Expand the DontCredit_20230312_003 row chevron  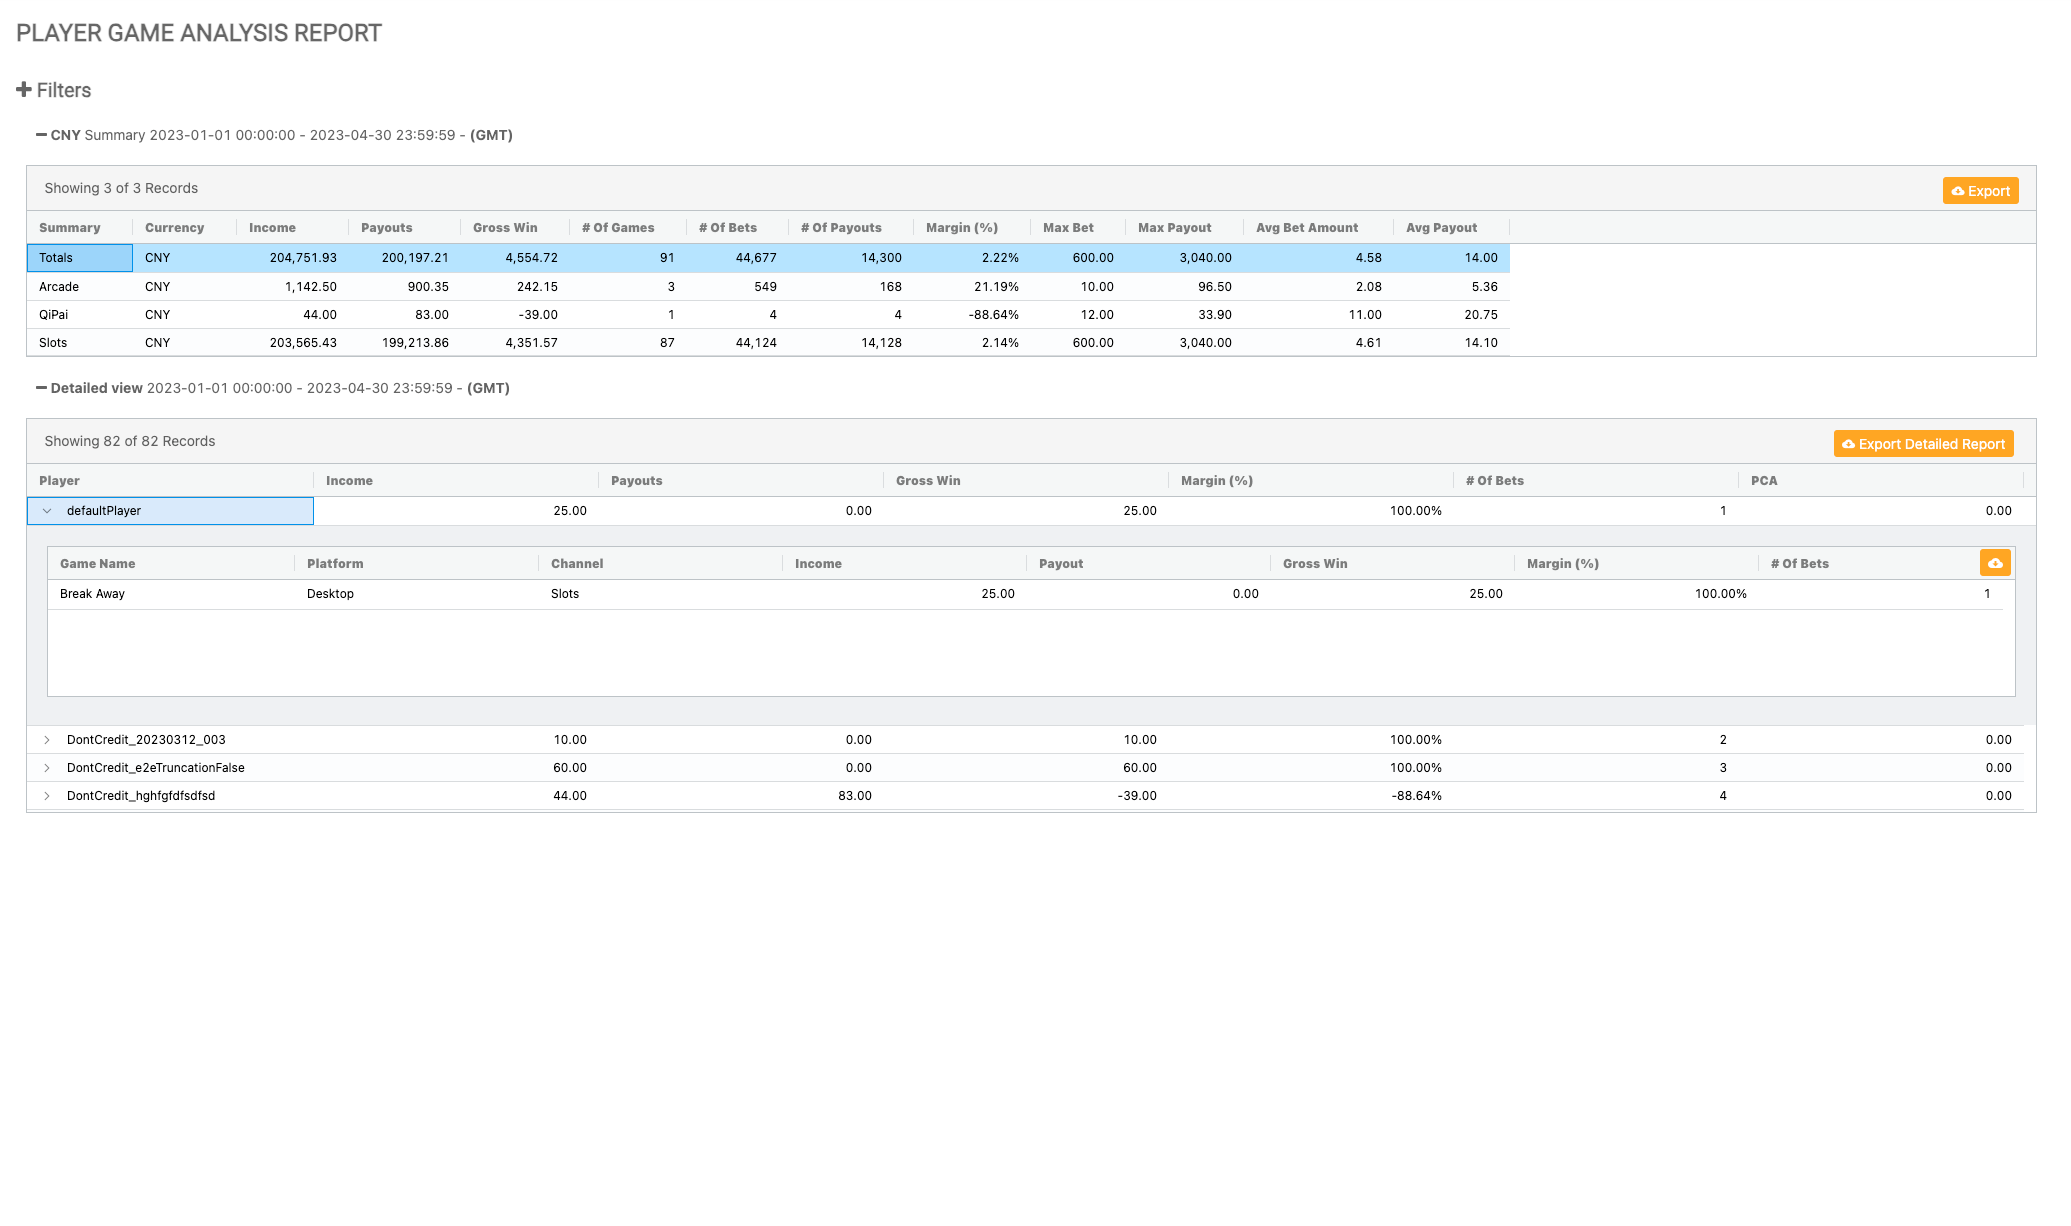(47, 740)
